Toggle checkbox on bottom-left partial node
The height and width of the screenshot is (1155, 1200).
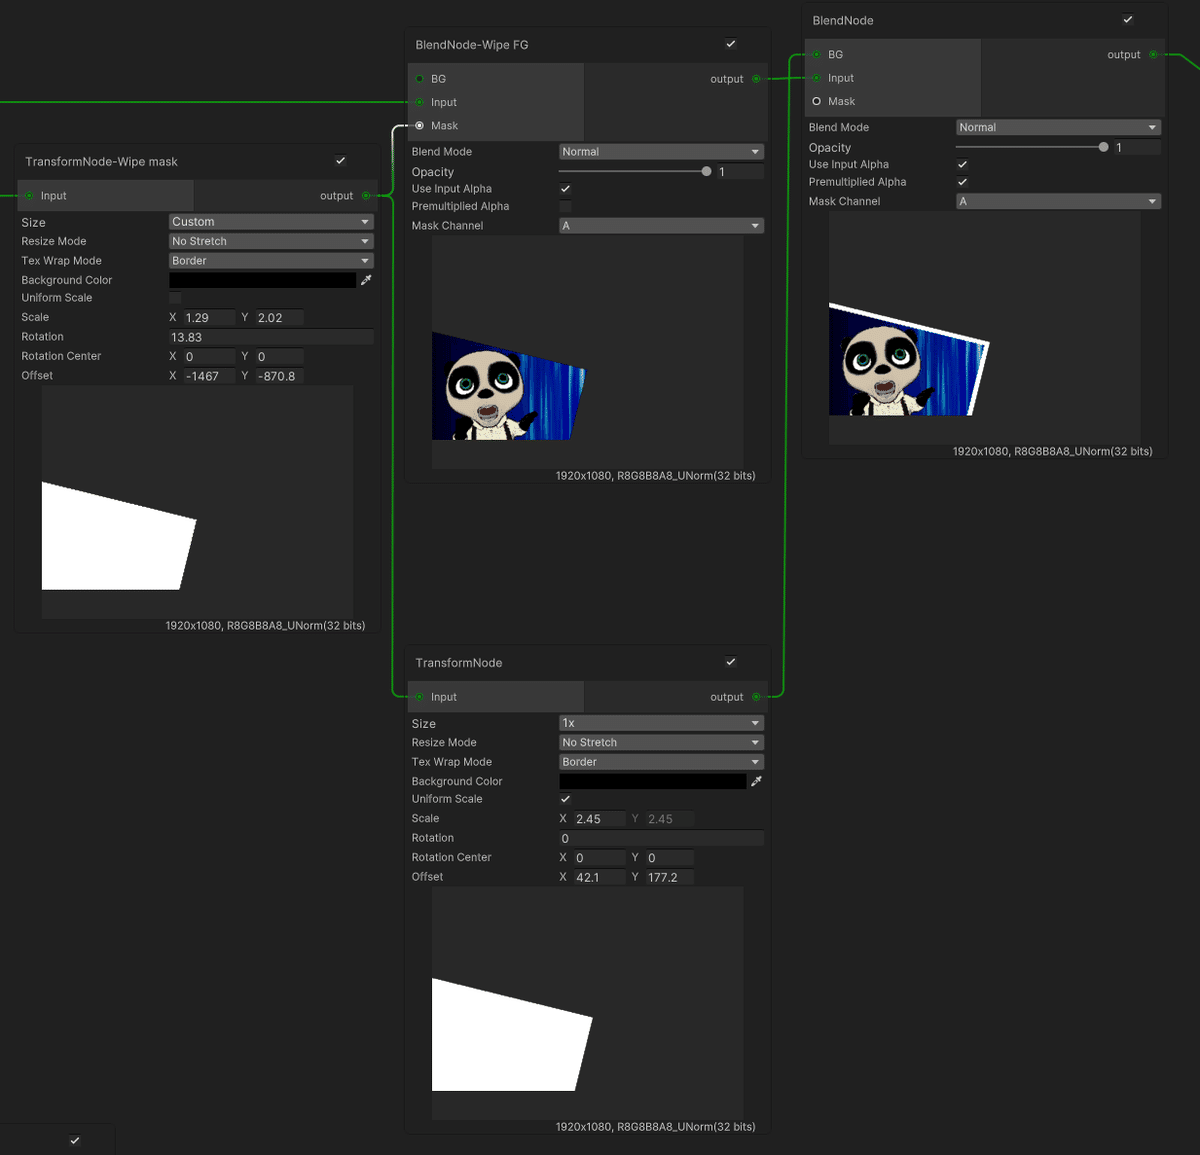pyautogui.click(x=75, y=1140)
